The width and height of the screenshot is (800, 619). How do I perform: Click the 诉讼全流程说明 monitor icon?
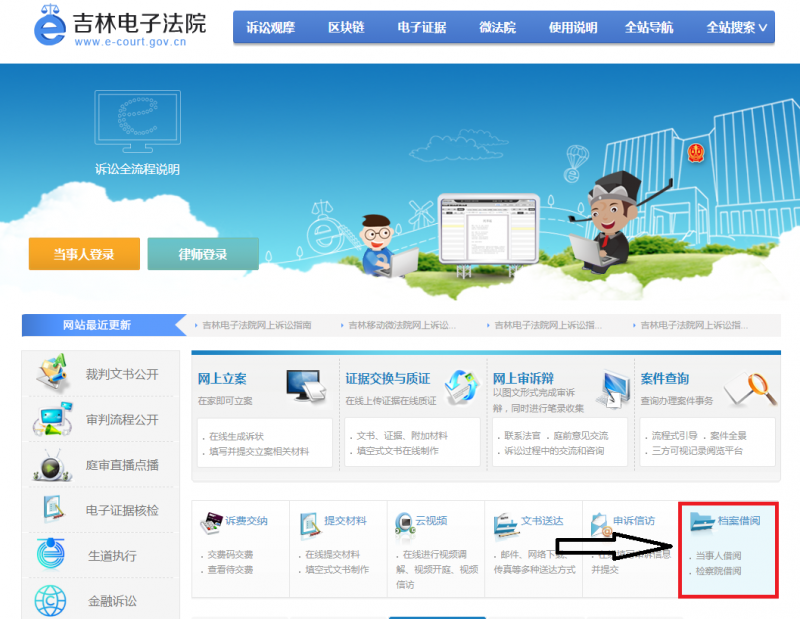point(137,122)
